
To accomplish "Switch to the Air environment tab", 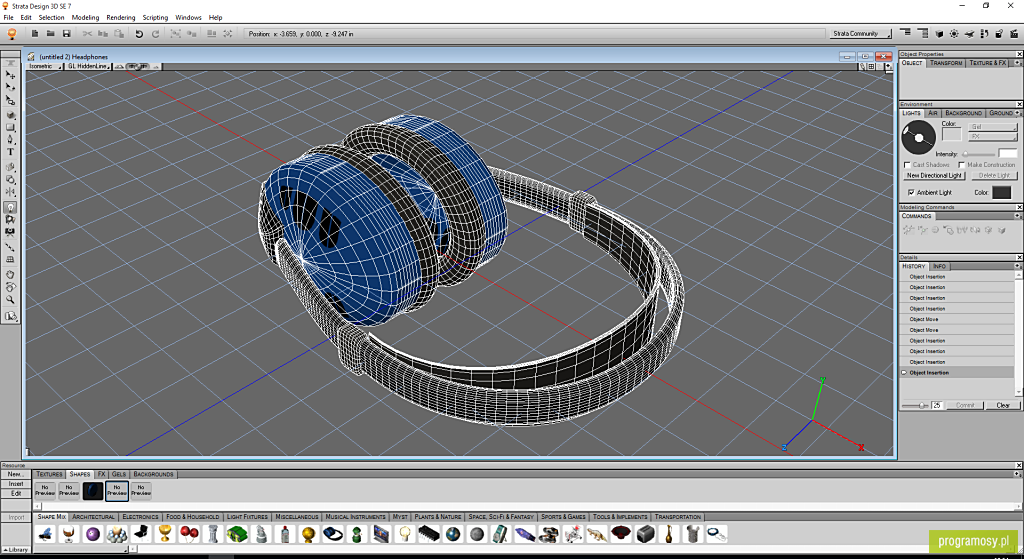I will pos(933,113).
